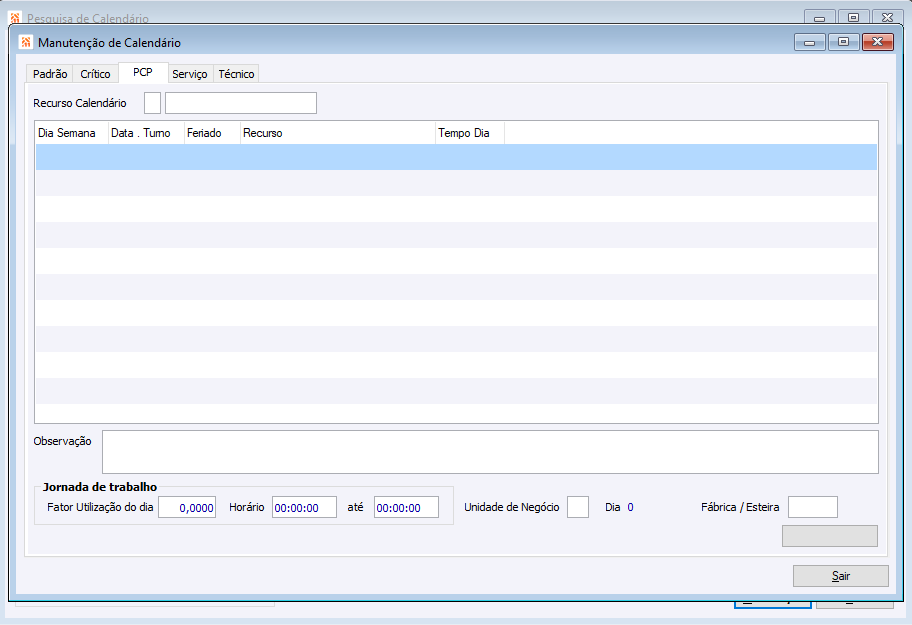The image size is (912, 625).
Task: Select the PCP tab
Action: [143, 72]
